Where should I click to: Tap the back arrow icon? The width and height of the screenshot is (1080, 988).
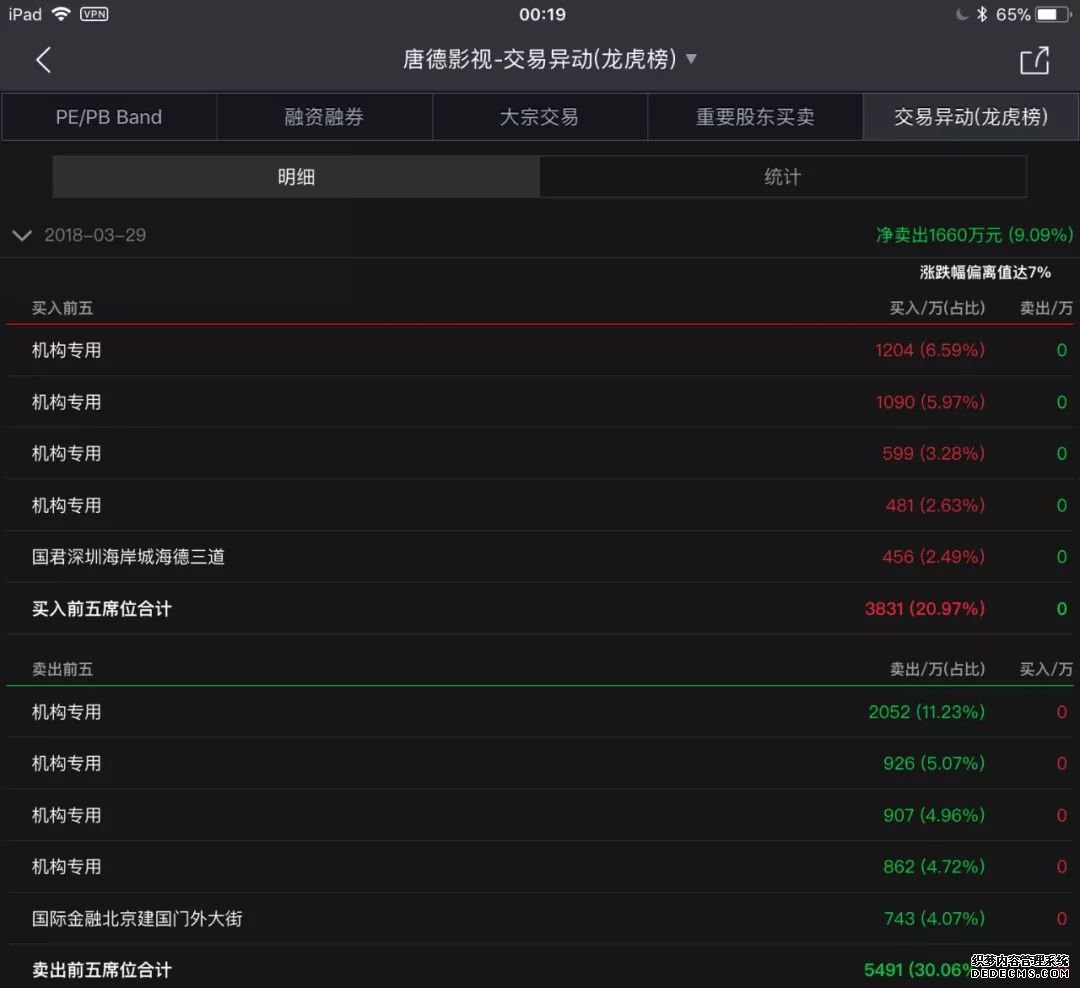pos(43,60)
